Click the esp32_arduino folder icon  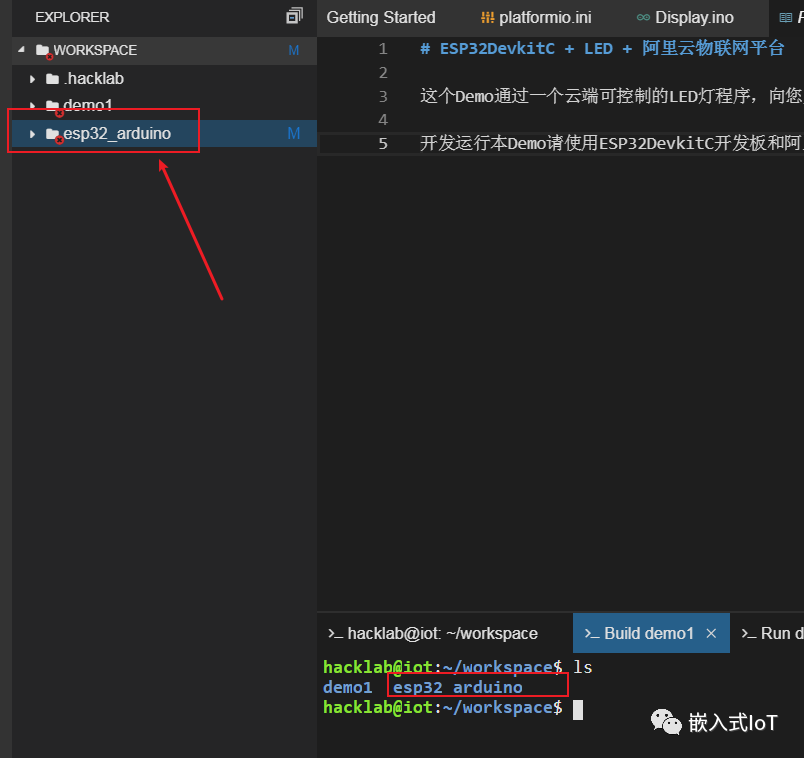[x=52, y=134]
